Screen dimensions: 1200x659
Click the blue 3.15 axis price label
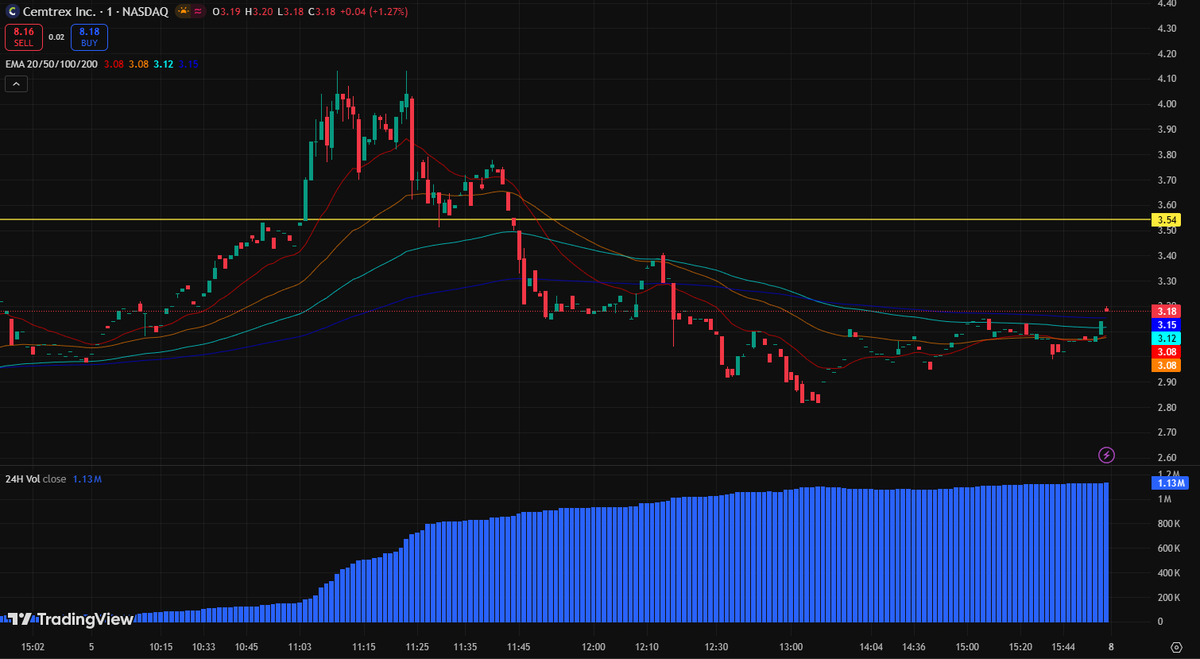point(1166,325)
